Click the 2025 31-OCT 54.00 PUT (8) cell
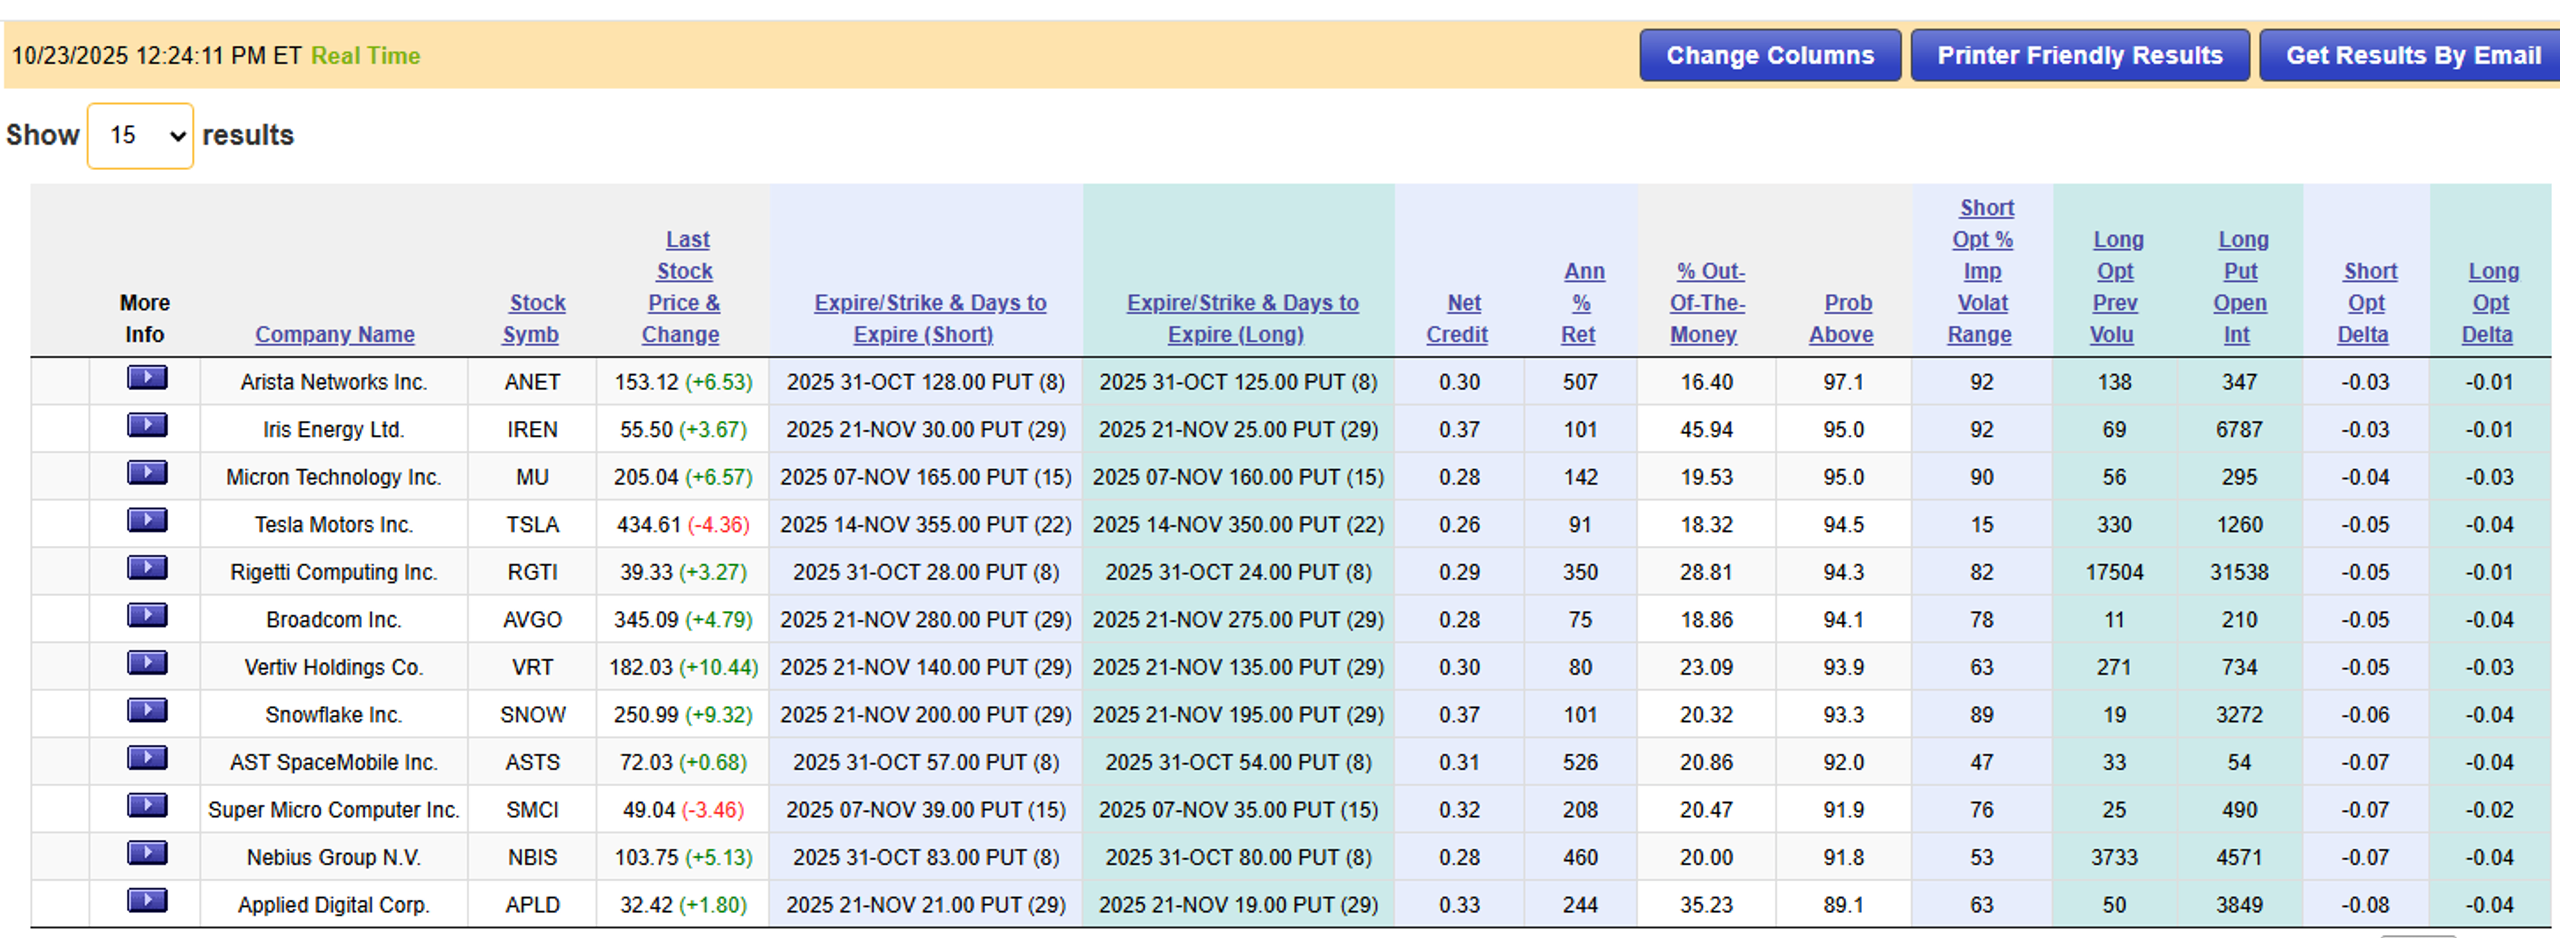Viewport: 2560px width, 938px height. click(1239, 762)
